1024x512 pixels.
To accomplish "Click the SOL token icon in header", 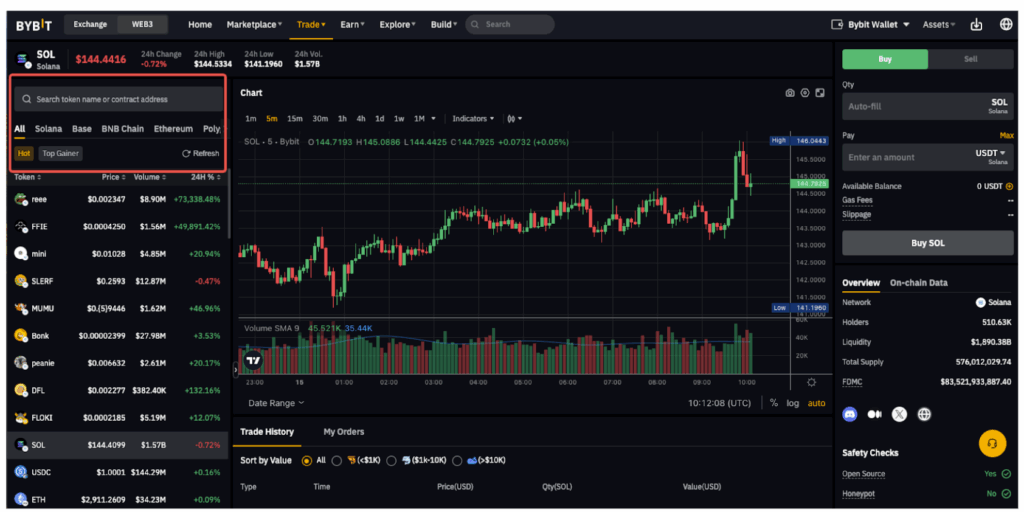I will 24,59.
